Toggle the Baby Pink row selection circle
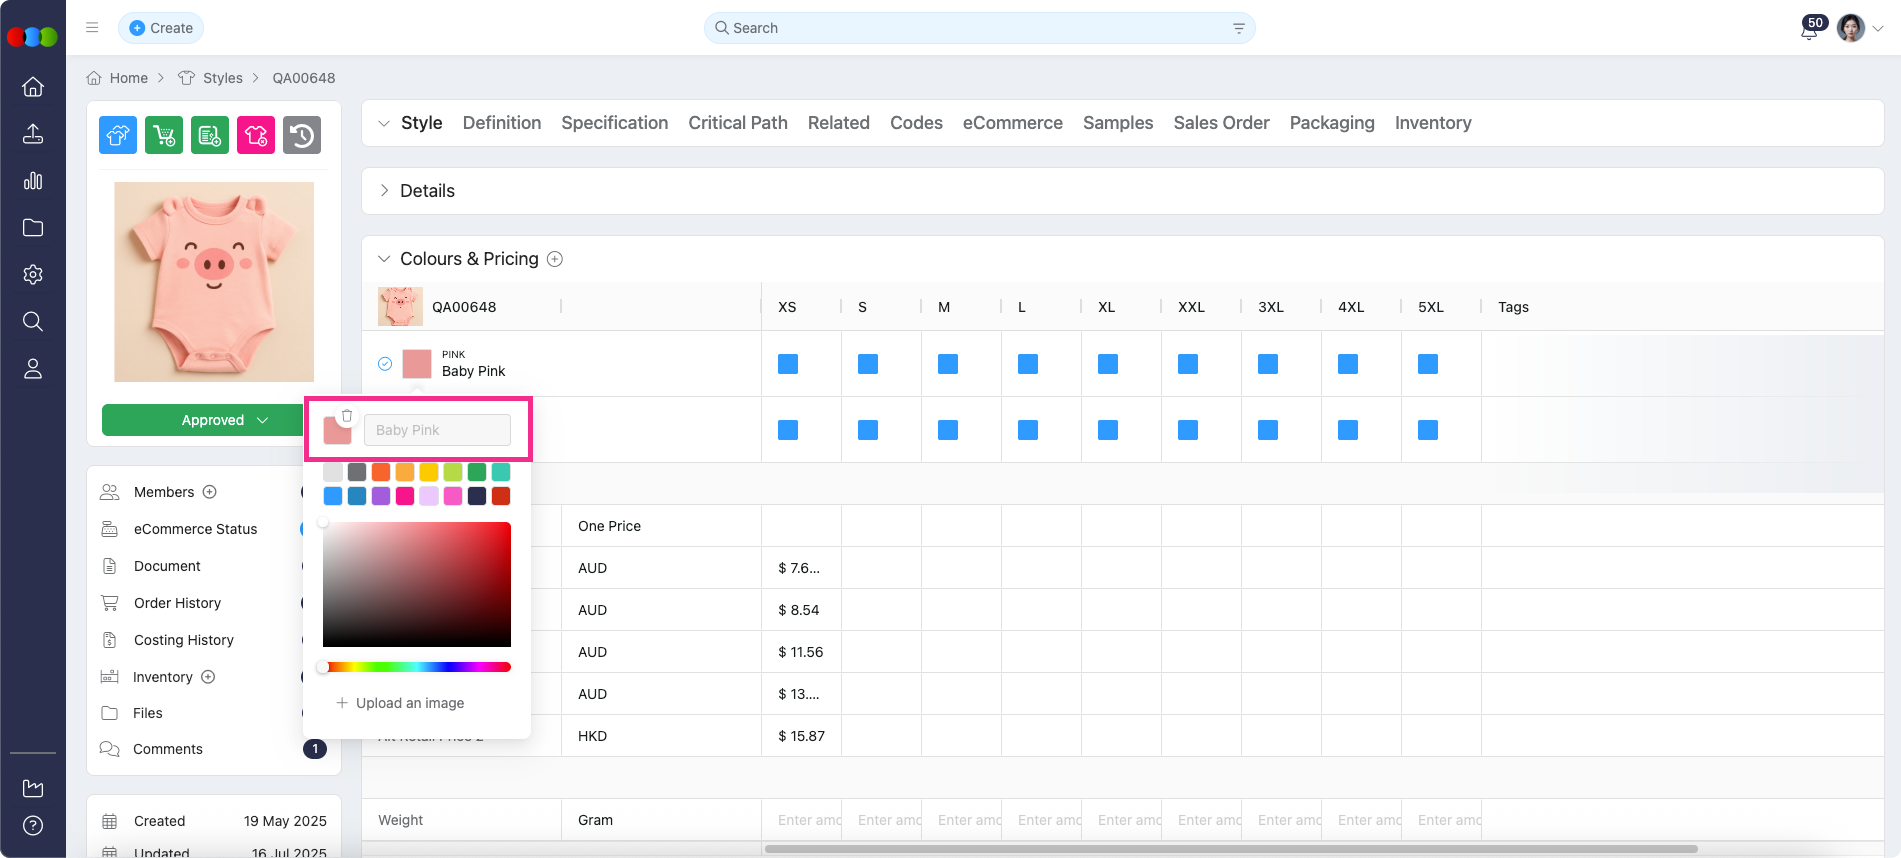1901x858 pixels. [x=385, y=364]
